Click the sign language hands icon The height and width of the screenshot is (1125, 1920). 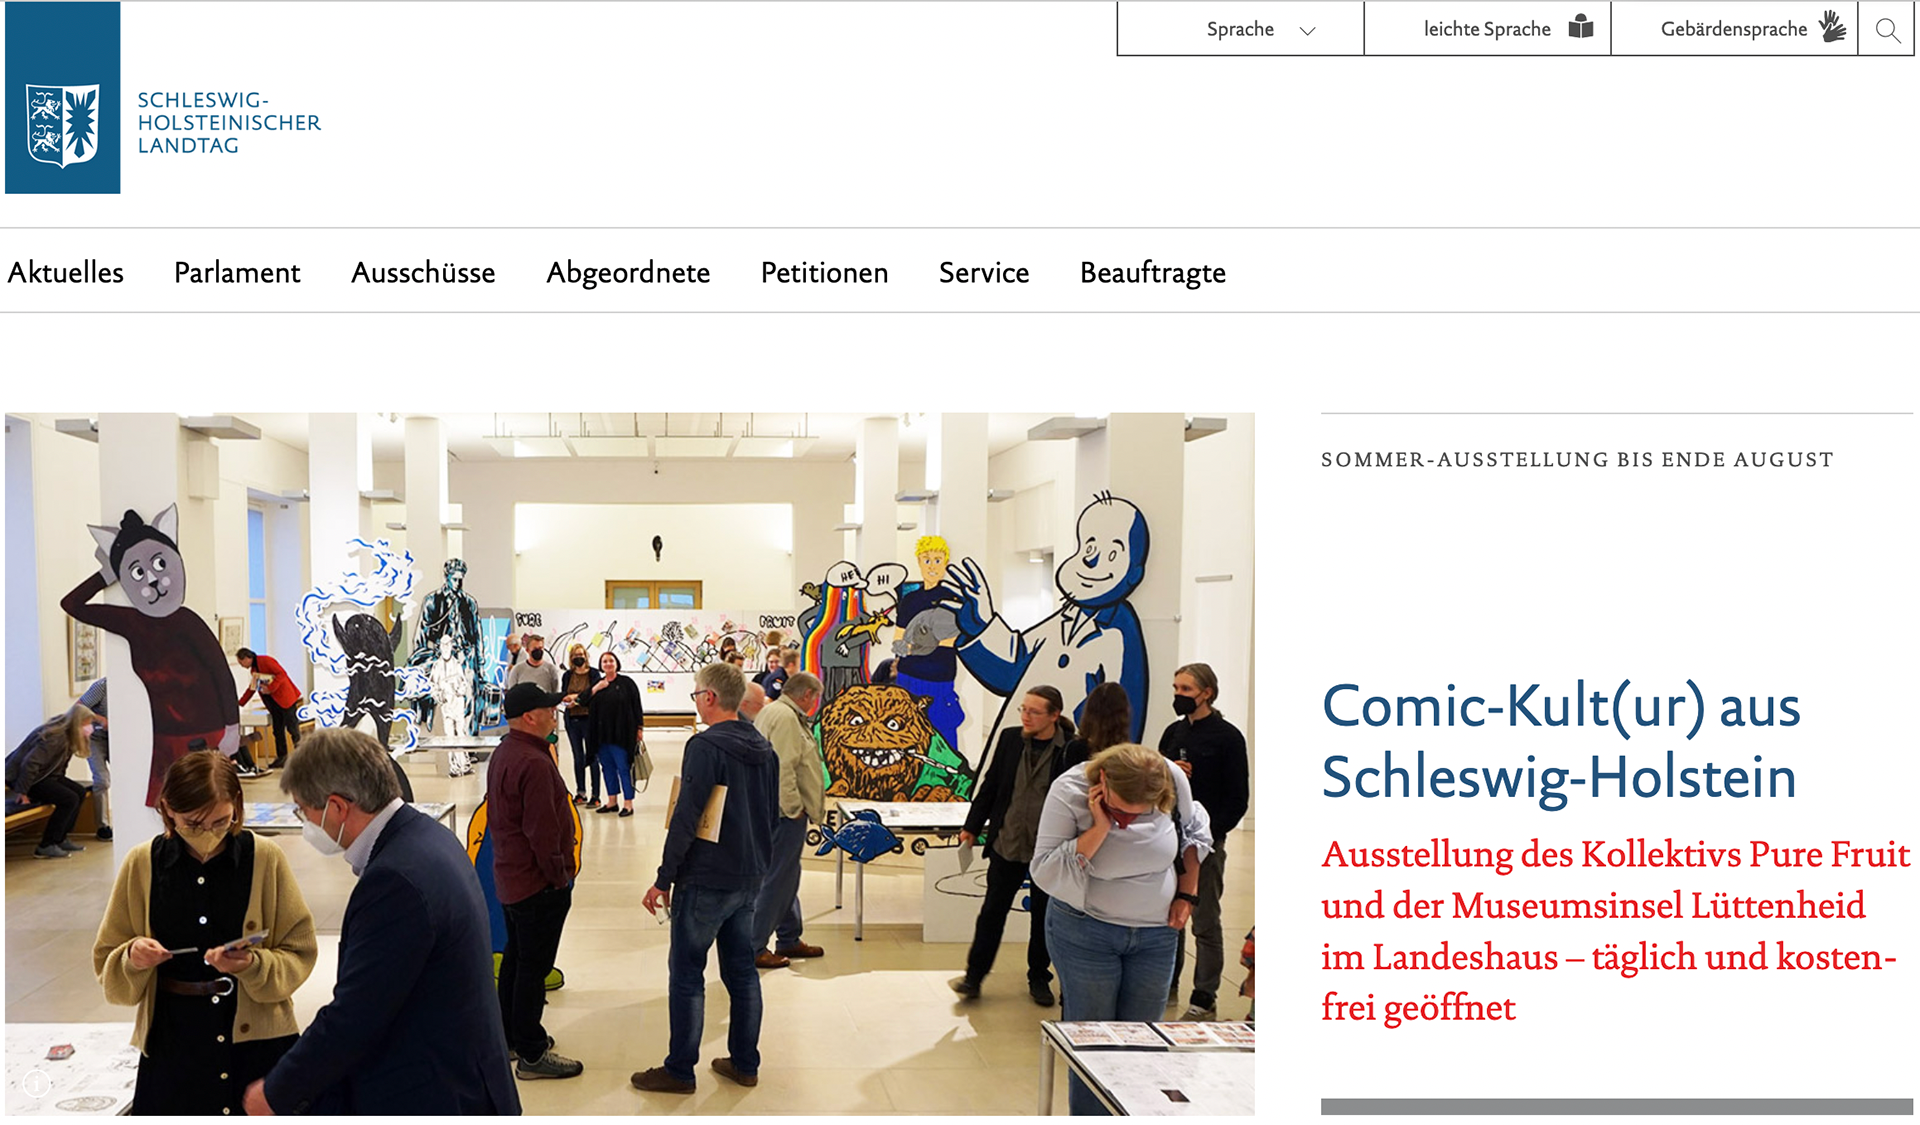pos(1832,27)
